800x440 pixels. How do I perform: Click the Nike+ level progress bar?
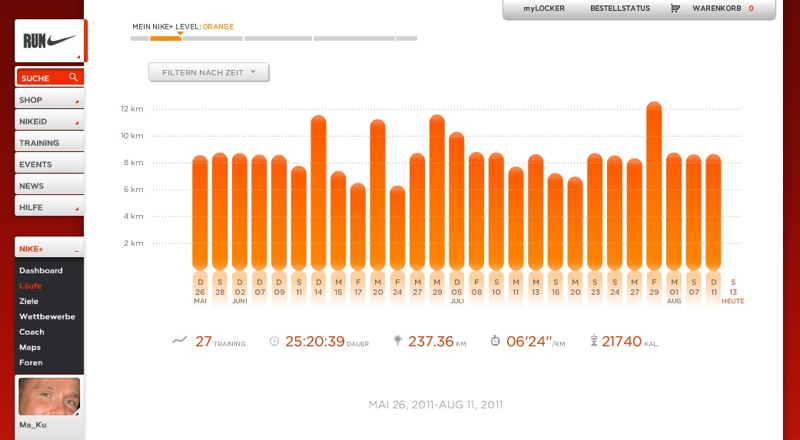pos(273,38)
